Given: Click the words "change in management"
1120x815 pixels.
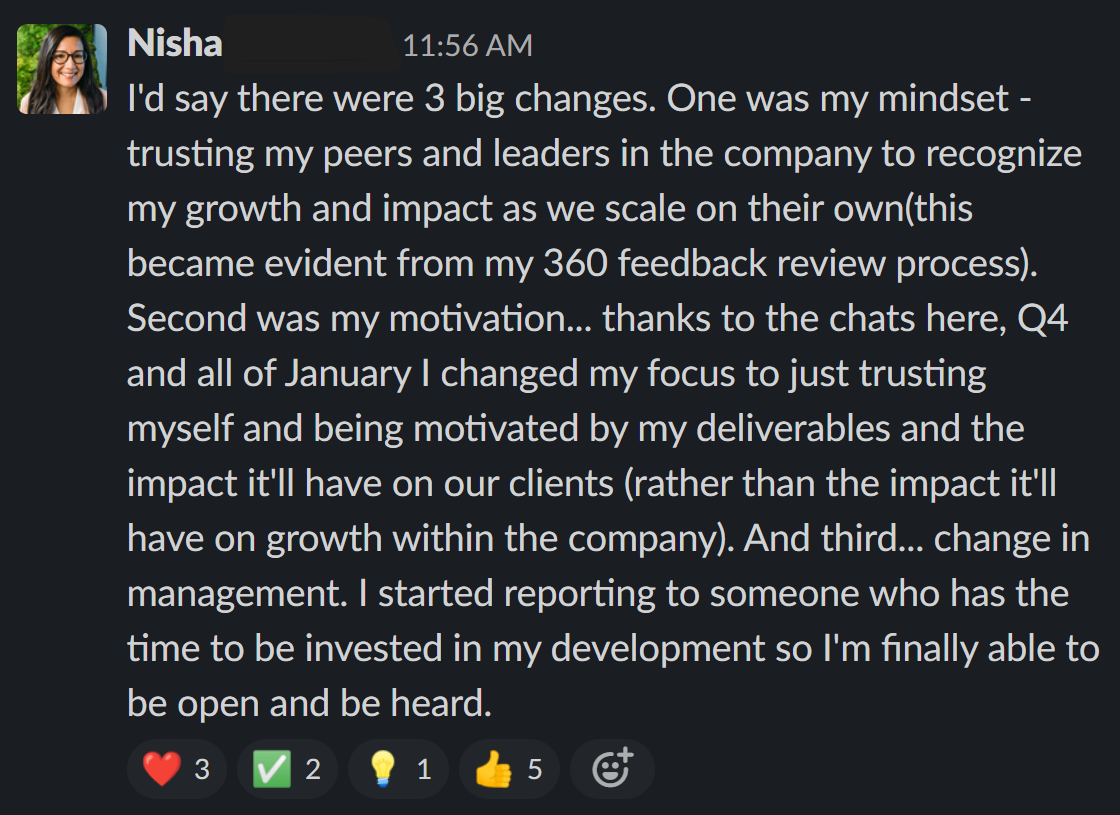Looking at the screenshot, I should [x=609, y=566].
